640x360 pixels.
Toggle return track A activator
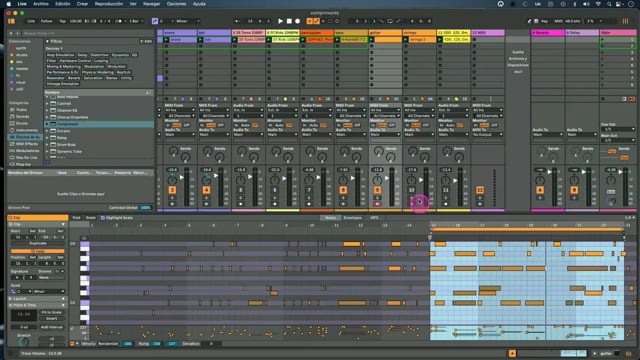[540, 190]
